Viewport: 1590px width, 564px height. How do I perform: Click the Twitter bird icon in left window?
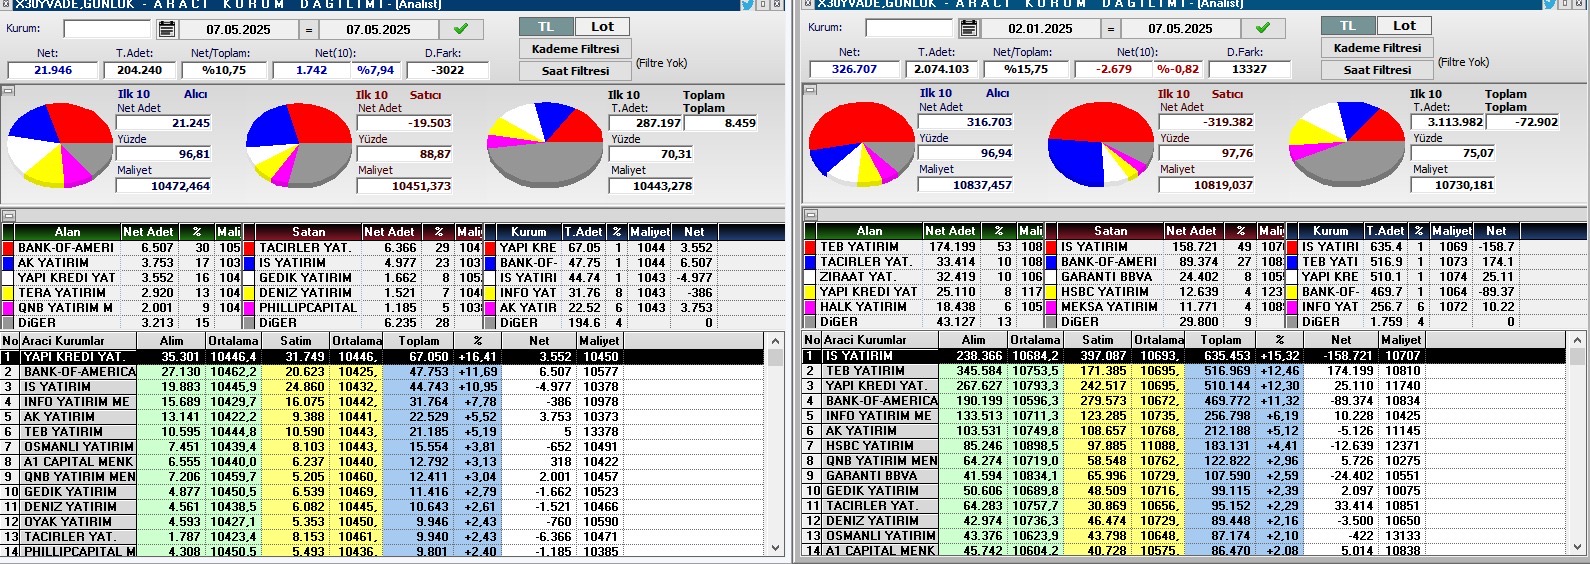pyautogui.click(x=746, y=5)
